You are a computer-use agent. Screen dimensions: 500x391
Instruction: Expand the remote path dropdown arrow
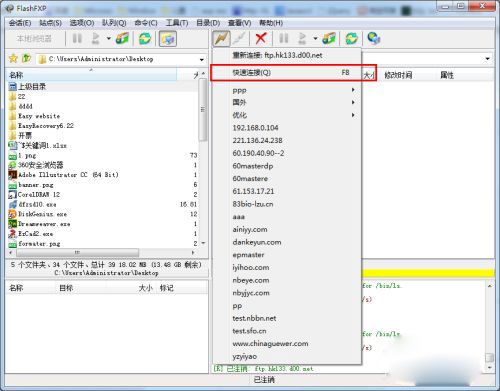(x=488, y=59)
